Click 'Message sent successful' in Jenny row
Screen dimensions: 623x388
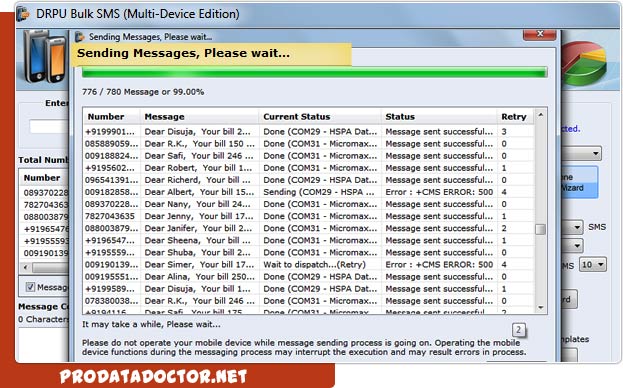439,216
